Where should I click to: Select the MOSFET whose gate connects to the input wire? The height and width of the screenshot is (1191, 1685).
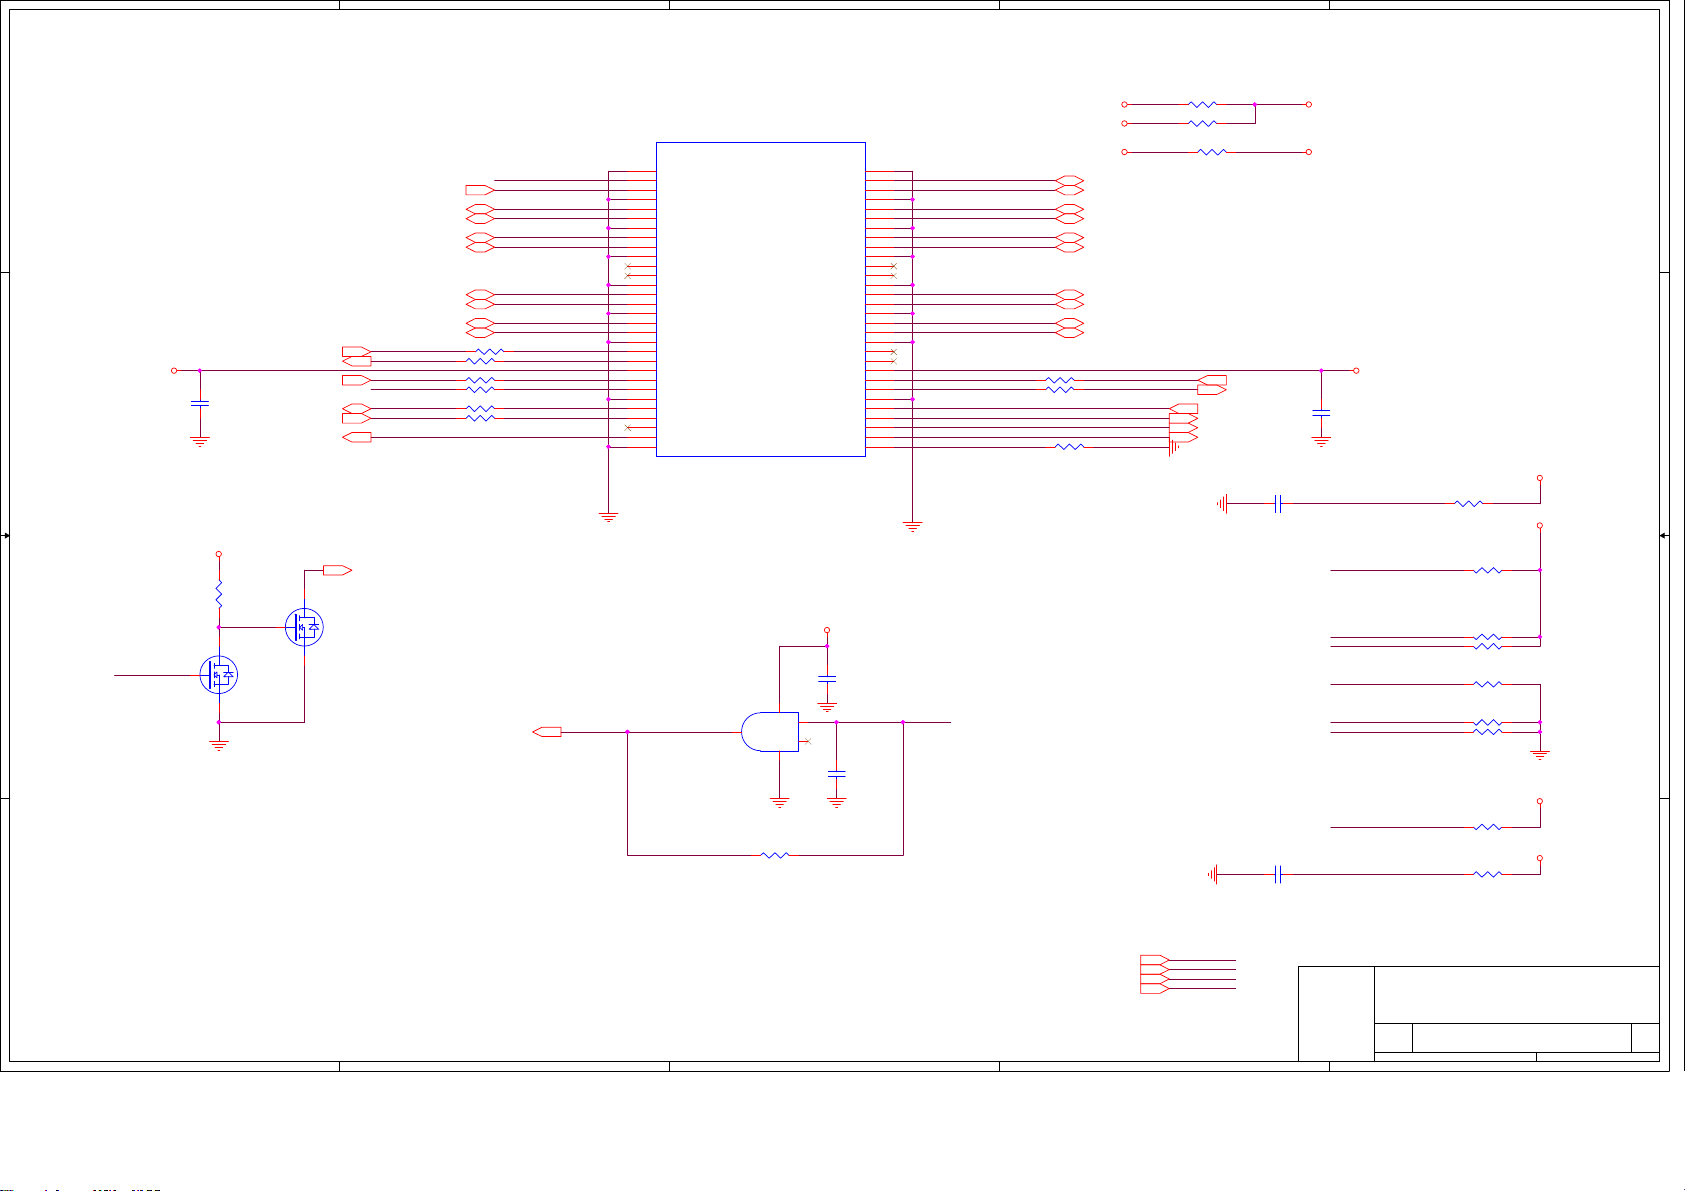coord(219,675)
